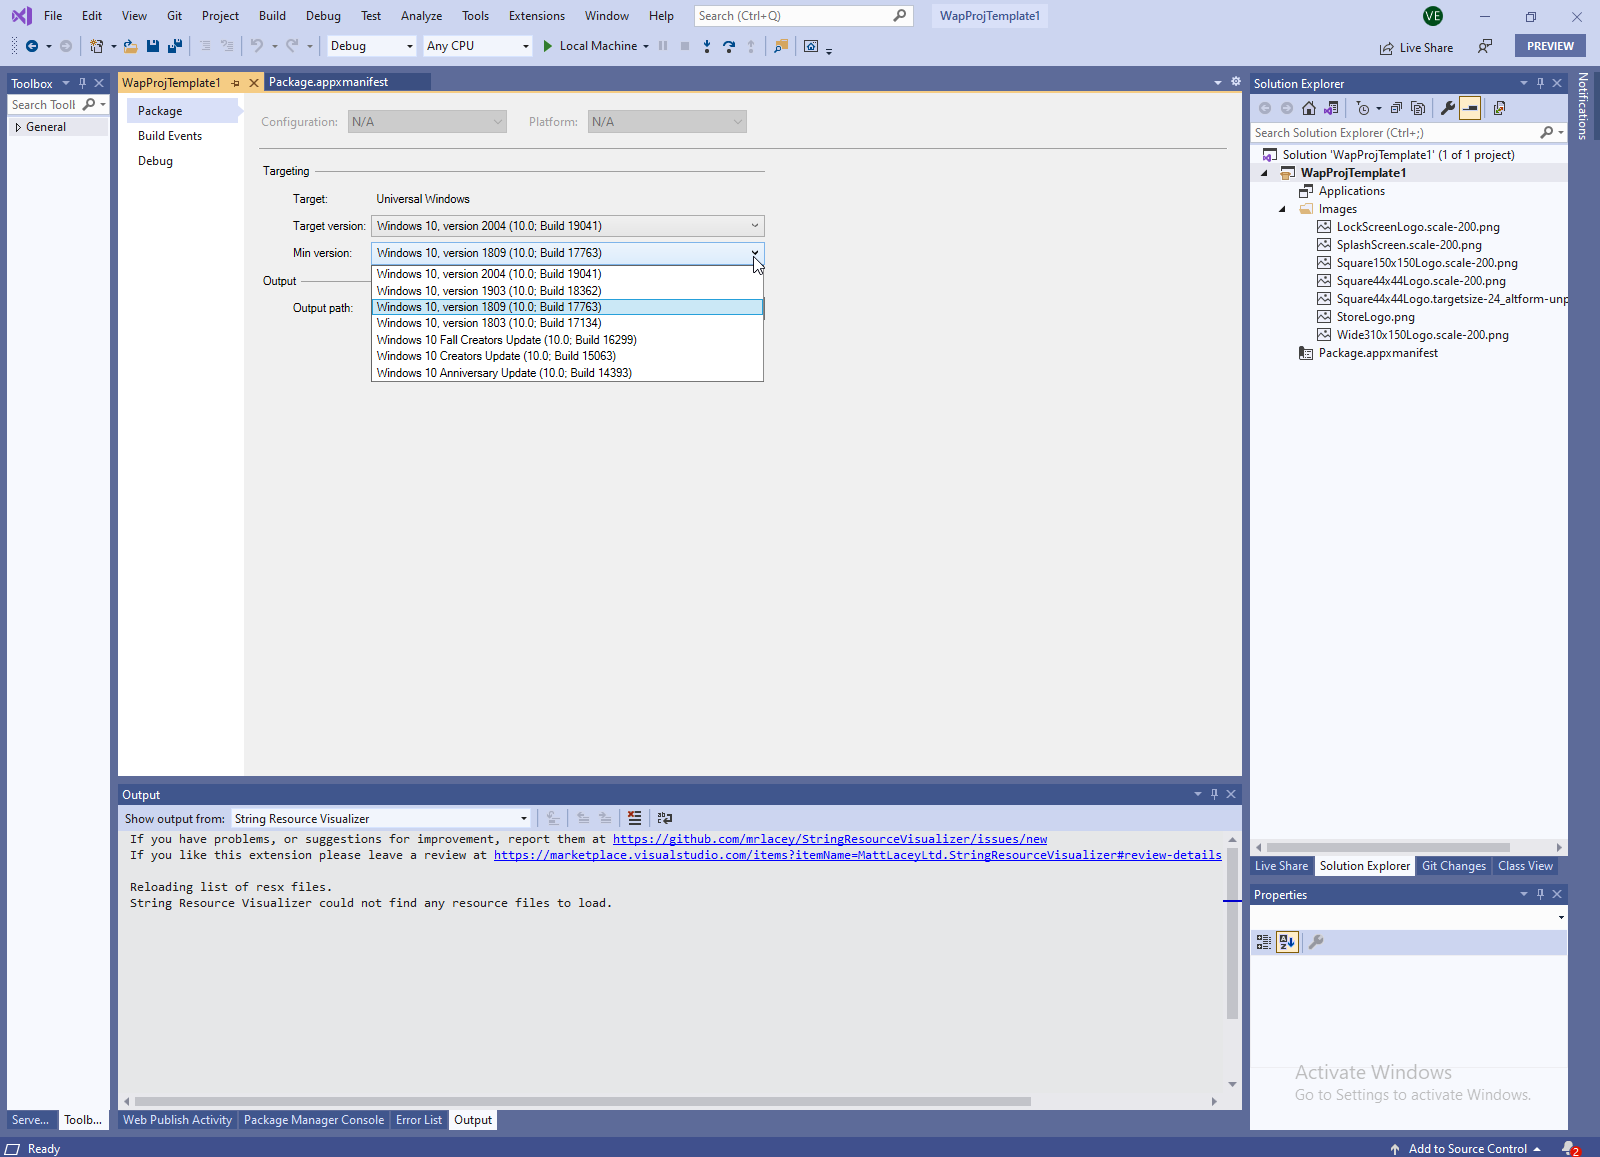Click the Show All Files icon
The width and height of the screenshot is (1600, 1157).
pos(1418,108)
